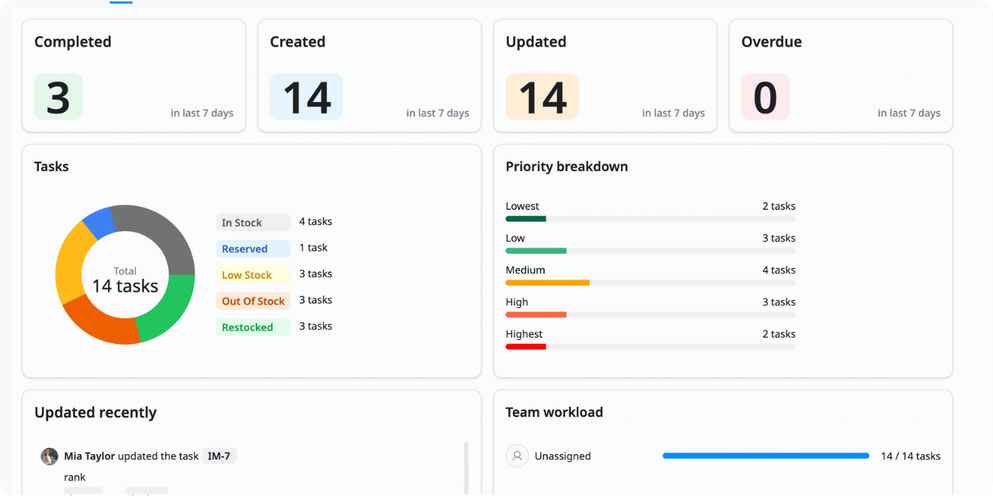993x497 pixels.
Task: Select the Restocked status label
Action: (x=253, y=327)
